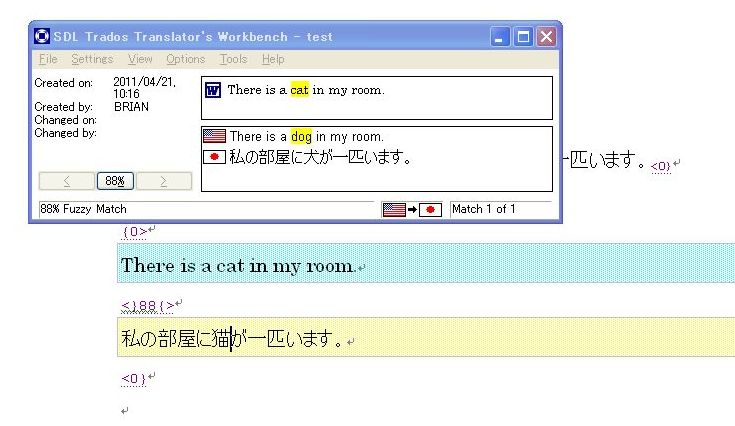The height and width of the screenshot is (426, 735).
Task: Minimize the Translator's Workbench window
Action: click(x=500, y=37)
